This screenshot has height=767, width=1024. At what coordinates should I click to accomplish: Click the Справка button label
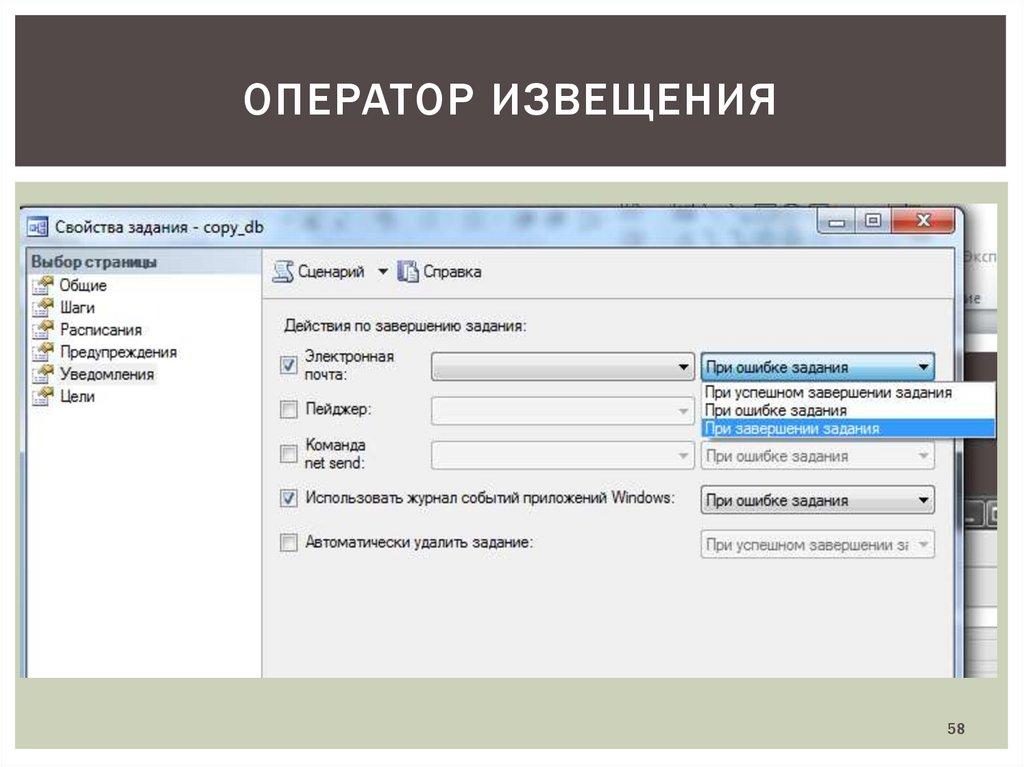pyautogui.click(x=452, y=272)
